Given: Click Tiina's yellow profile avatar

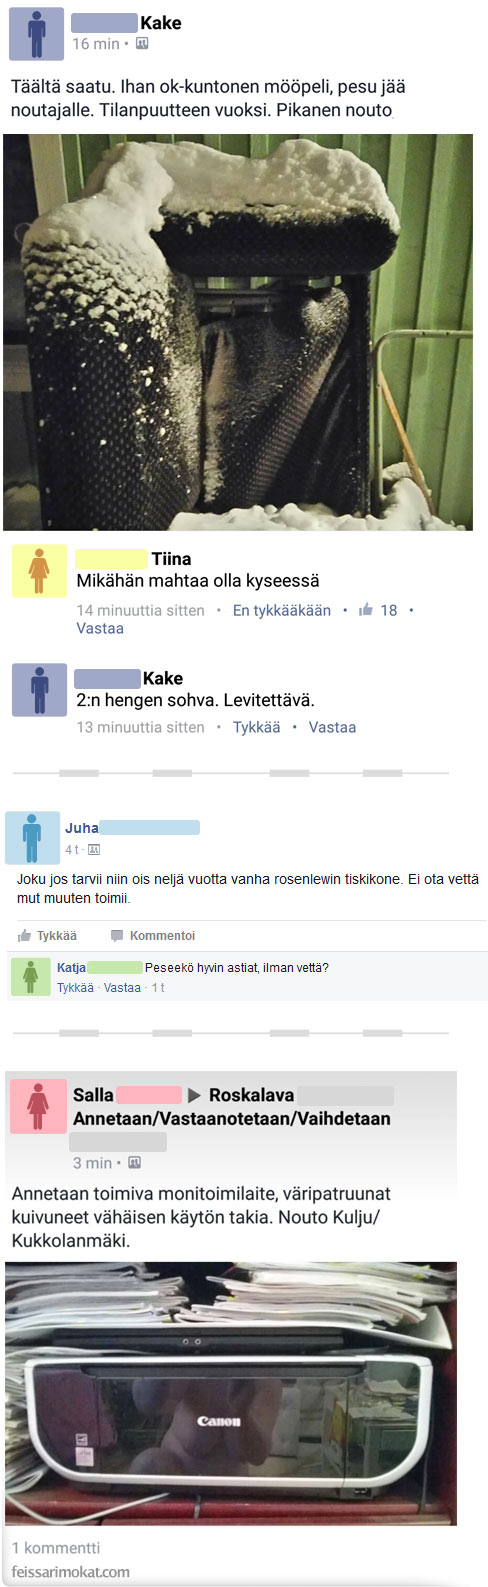Looking at the screenshot, I should click(x=39, y=571).
